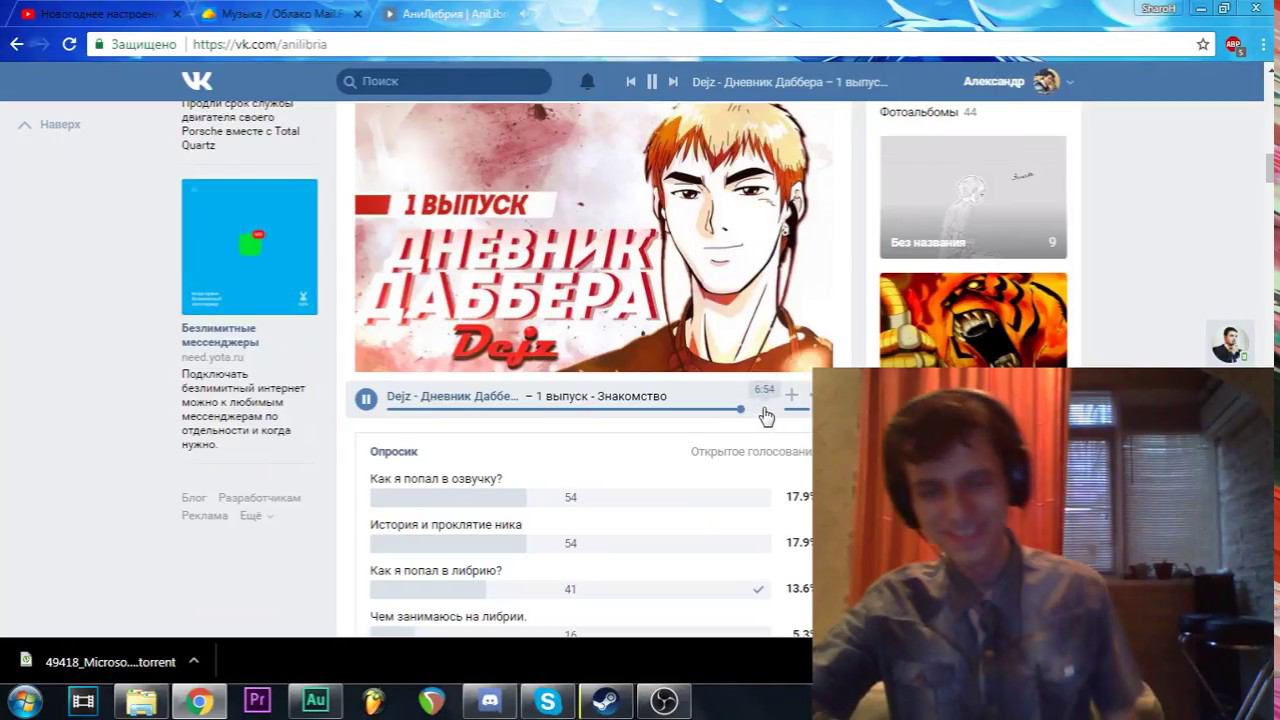The height and width of the screenshot is (720, 1280).
Task: Bookmark this page with the star
Action: [1203, 44]
